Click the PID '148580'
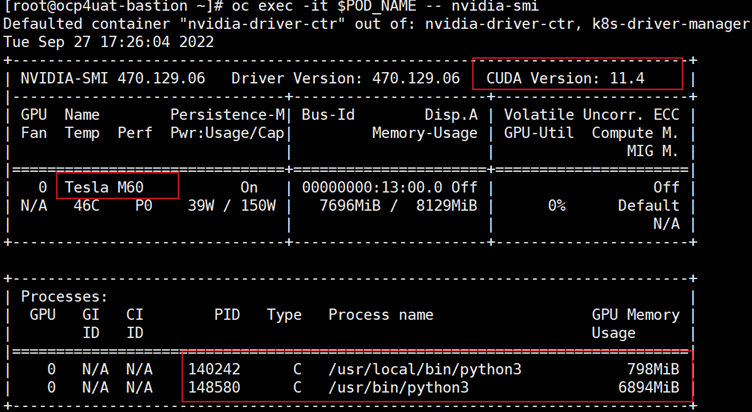The height and width of the screenshot is (412, 752). coord(214,388)
